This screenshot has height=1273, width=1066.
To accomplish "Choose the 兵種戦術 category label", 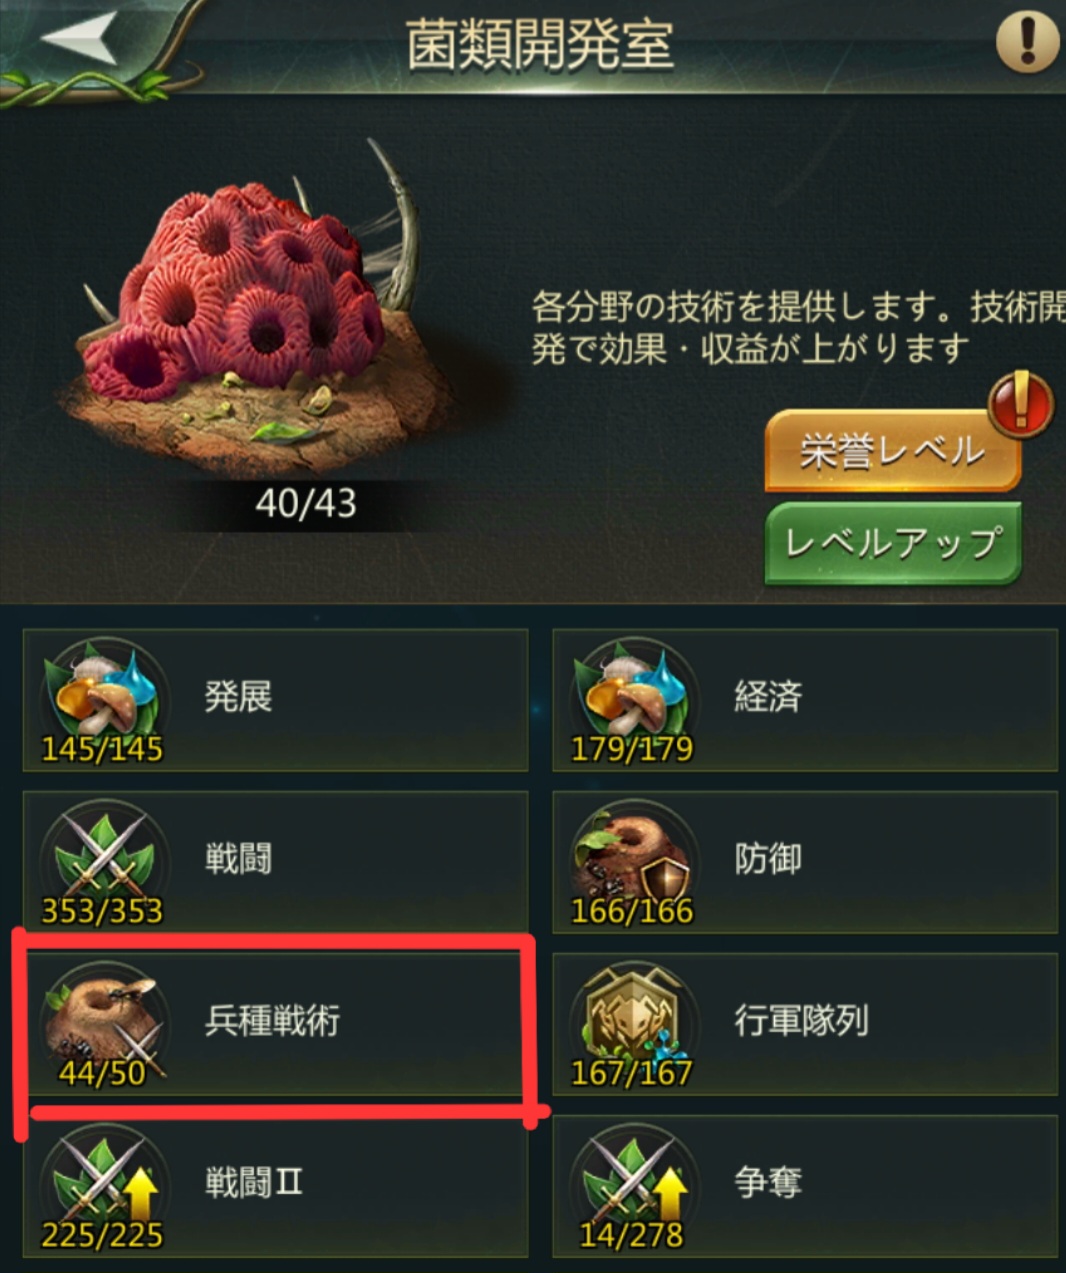I will [272, 1020].
